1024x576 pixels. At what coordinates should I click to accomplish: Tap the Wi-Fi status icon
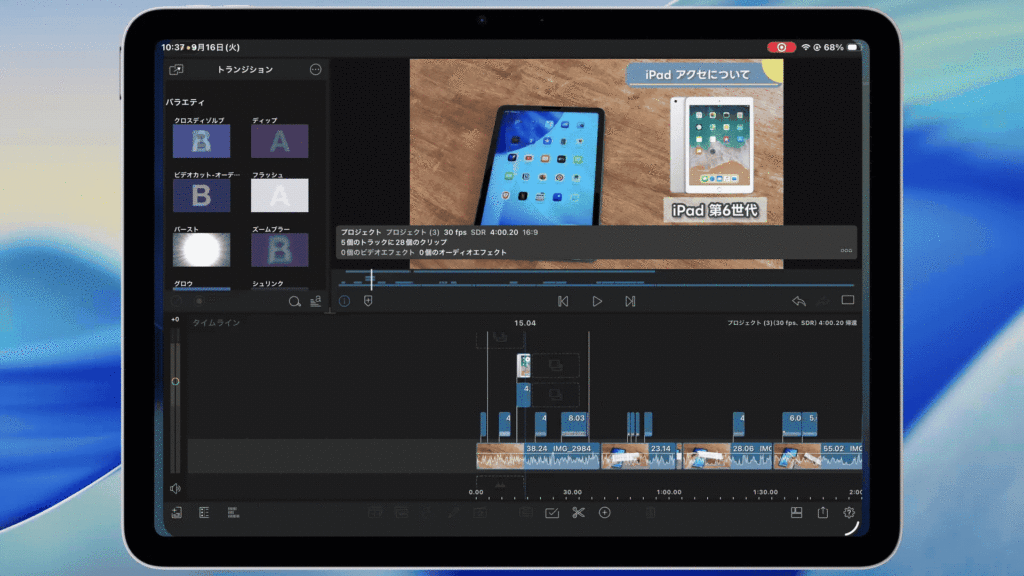pyautogui.click(x=806, y=47)
